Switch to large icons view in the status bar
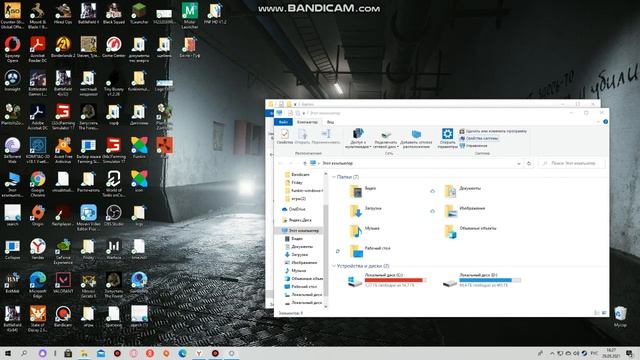 (604, 313)
